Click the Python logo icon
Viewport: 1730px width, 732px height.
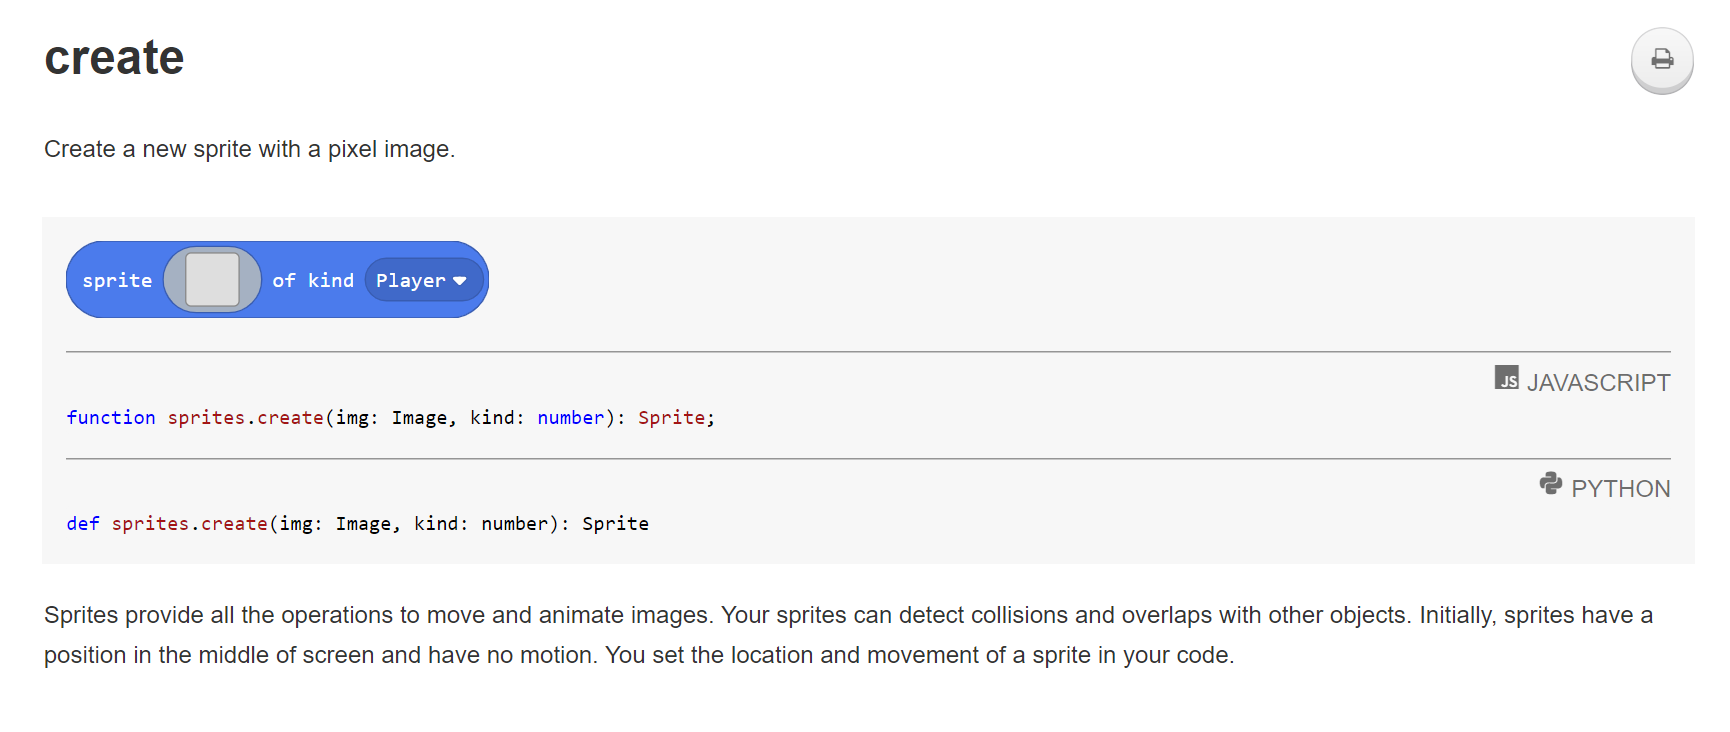click(1550, 484)
